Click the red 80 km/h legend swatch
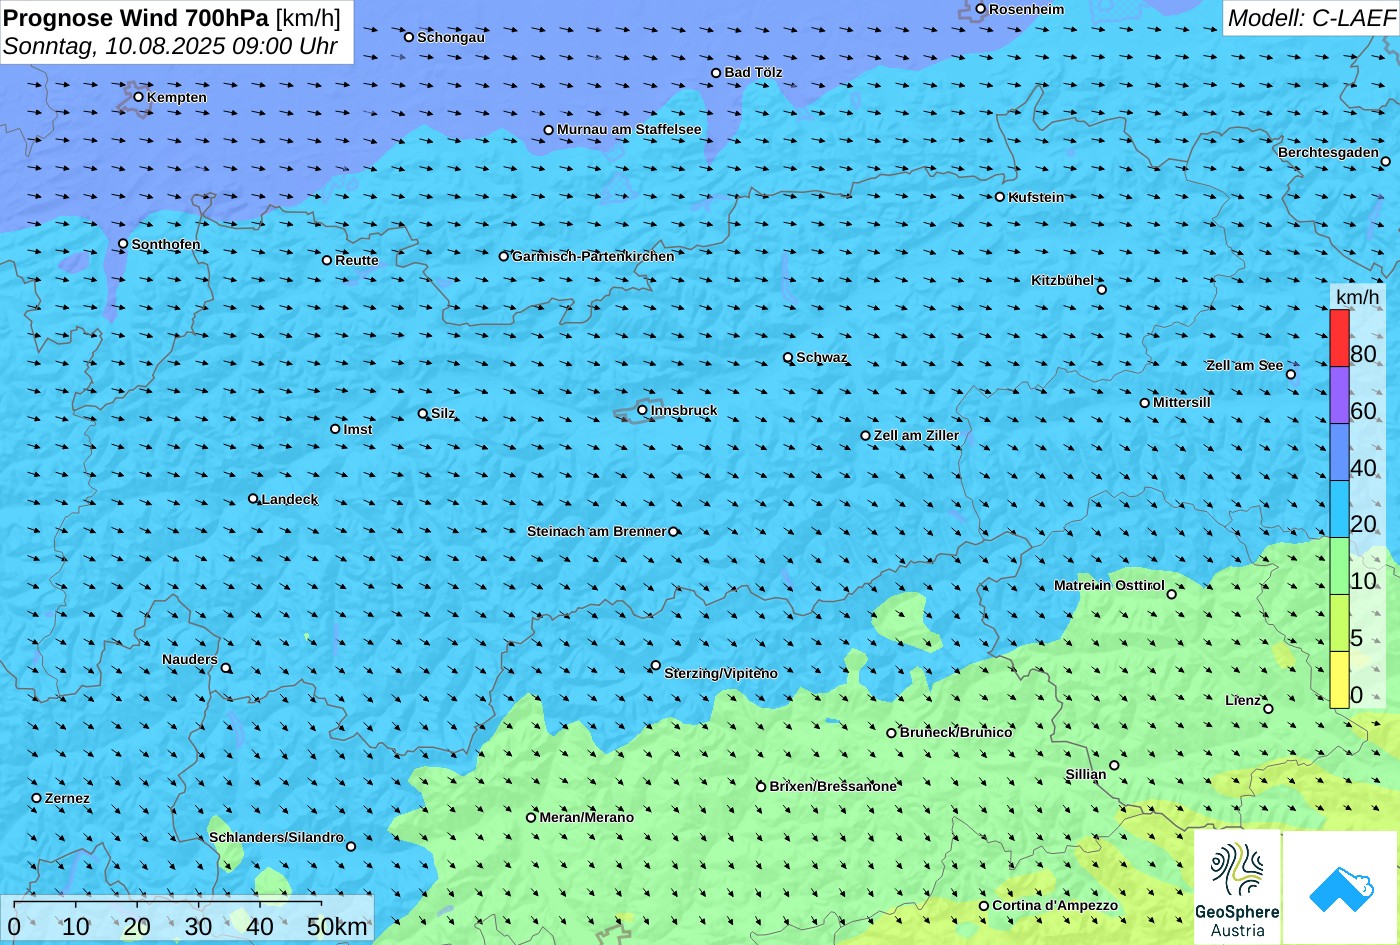The image size is (1400, 945). point(1339,338)
